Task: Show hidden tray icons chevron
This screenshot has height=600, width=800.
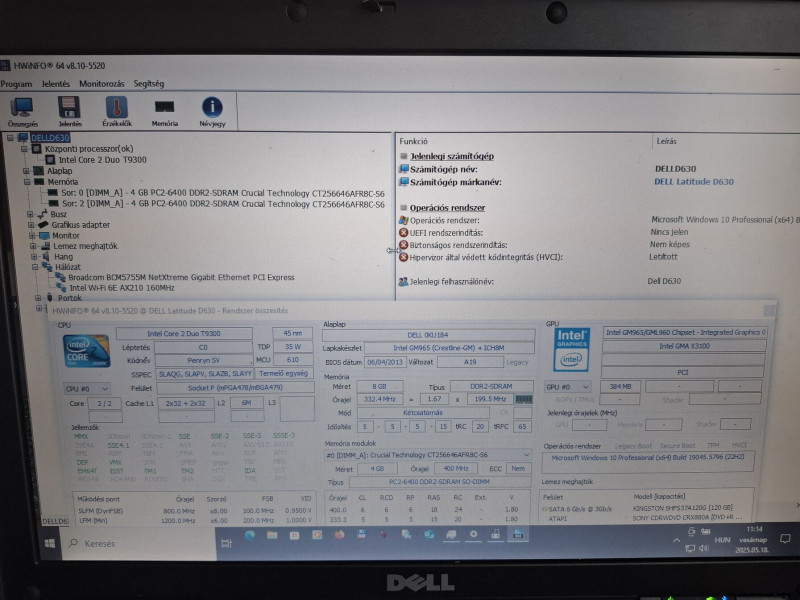Action: (677, 540)
